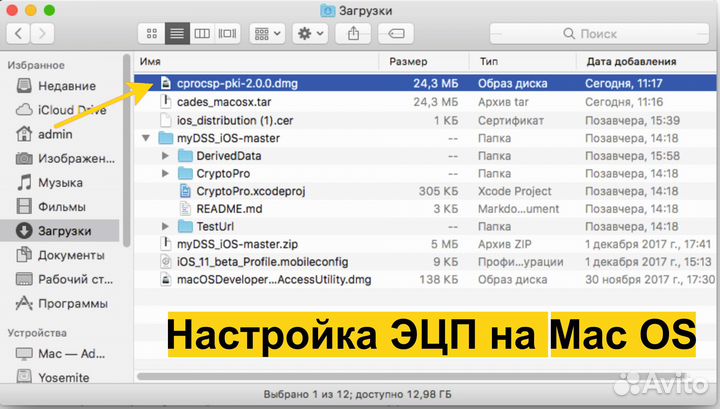Switch to Cover Flow view

click(x=227, y=34)
